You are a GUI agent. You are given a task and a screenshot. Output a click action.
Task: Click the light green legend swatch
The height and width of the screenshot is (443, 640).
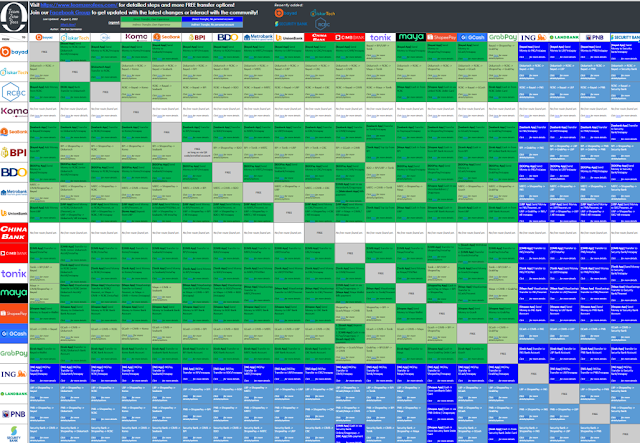(x=151, y=24)
